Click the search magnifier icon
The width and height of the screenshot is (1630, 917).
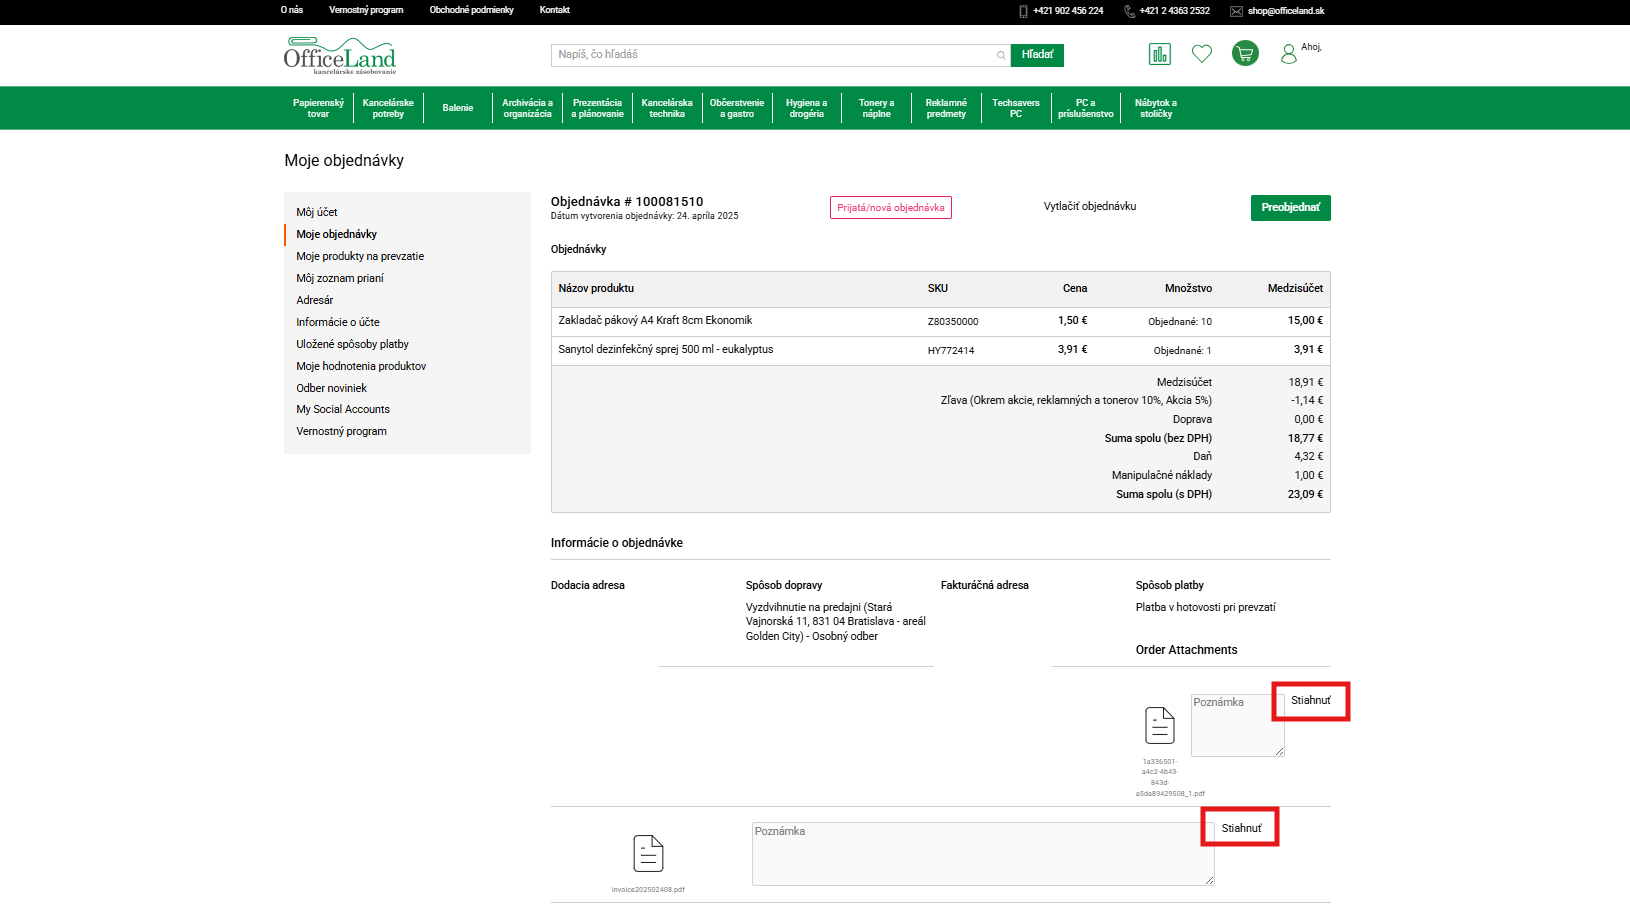coord(1000,55)
